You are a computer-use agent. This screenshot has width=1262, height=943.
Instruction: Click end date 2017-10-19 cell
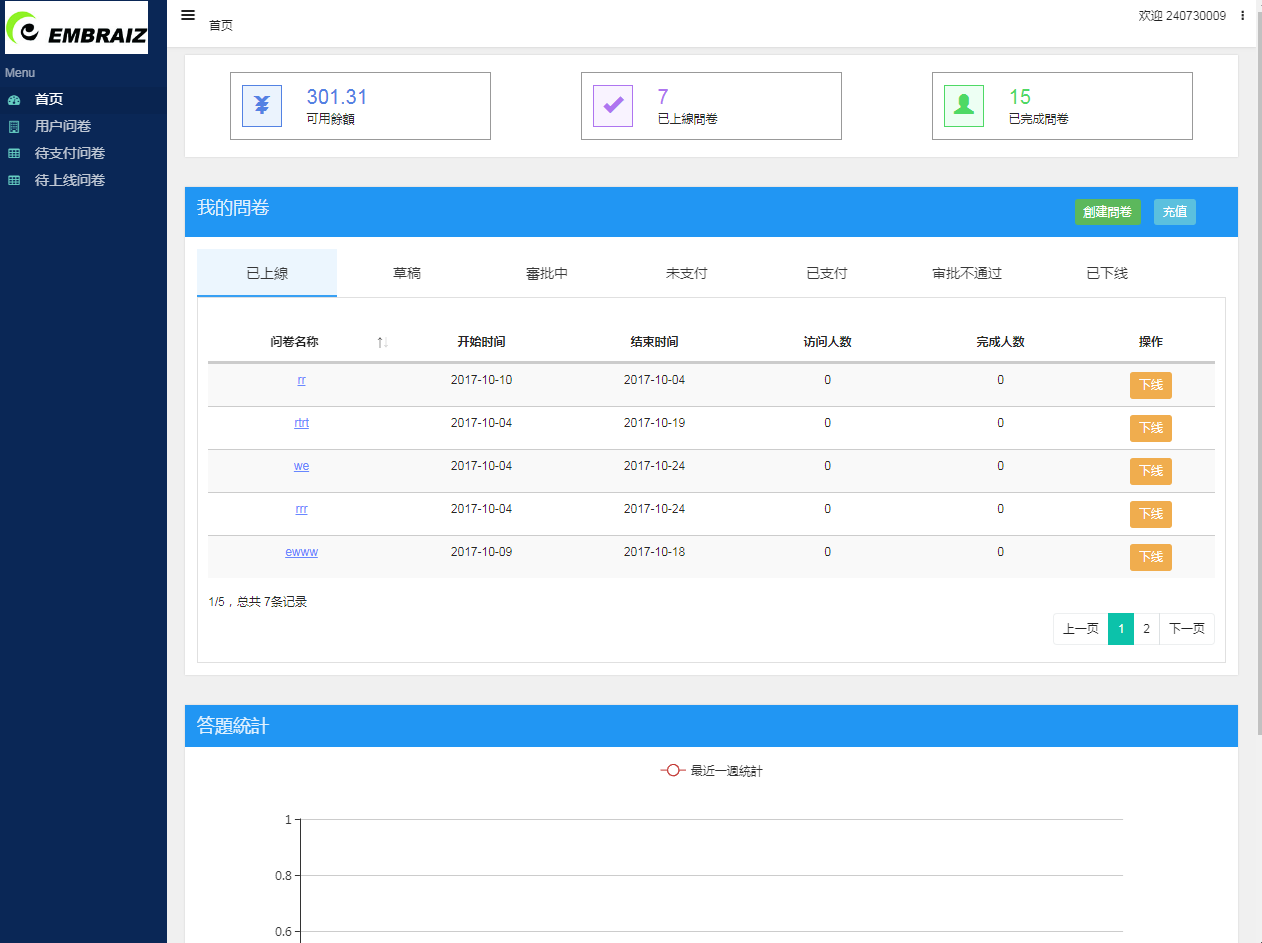click(x=655, y=423)
